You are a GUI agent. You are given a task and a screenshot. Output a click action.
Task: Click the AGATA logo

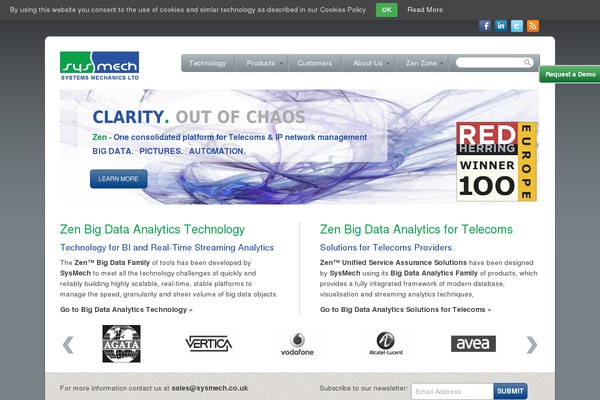pyautogui.click(x=121, y=344)
